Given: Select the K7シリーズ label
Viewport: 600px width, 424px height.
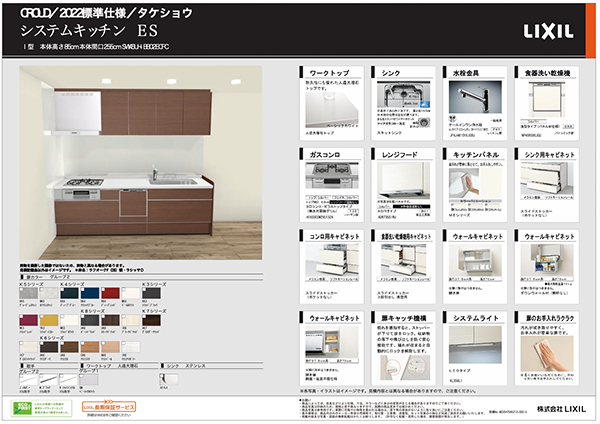Looking at the screenshot, I should coord(154,311).
